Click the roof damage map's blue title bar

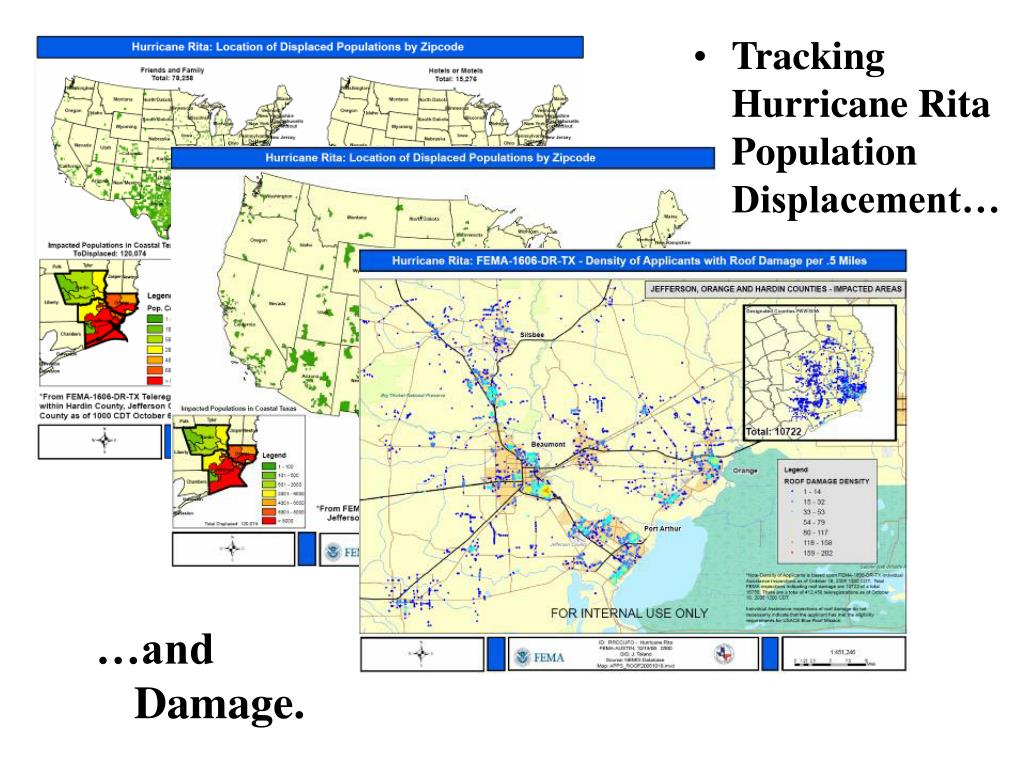[x=633, y=261]
